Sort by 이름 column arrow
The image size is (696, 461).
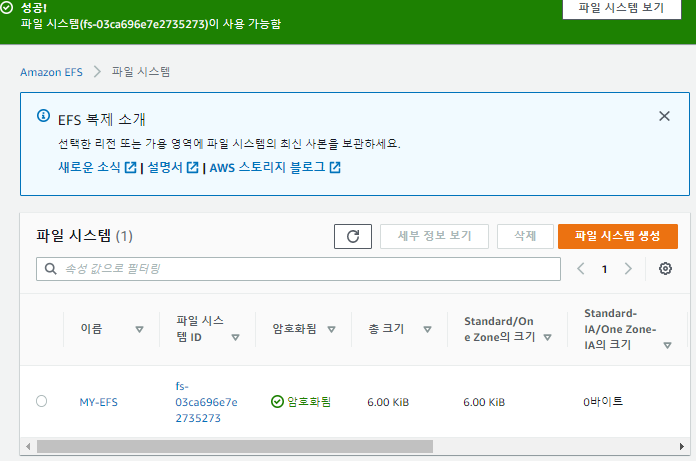pos(139,329)
